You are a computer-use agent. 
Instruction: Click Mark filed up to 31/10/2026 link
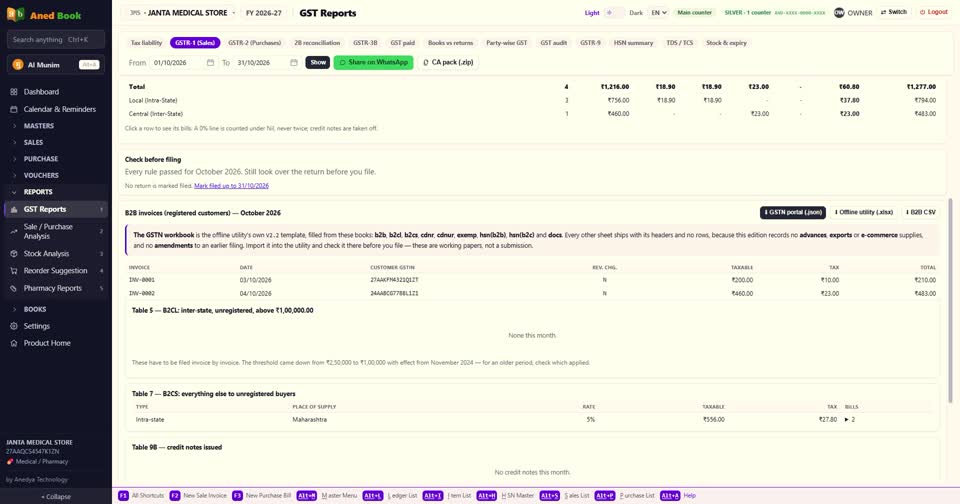[231, 186]
